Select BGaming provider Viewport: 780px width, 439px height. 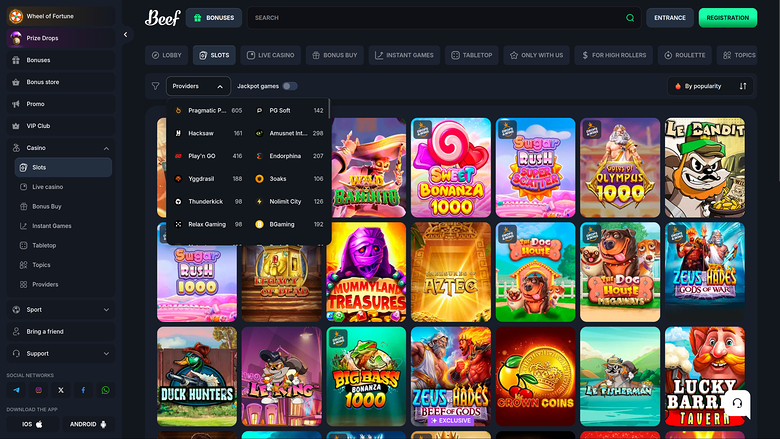pyautogui.click(x=289, y=224)
